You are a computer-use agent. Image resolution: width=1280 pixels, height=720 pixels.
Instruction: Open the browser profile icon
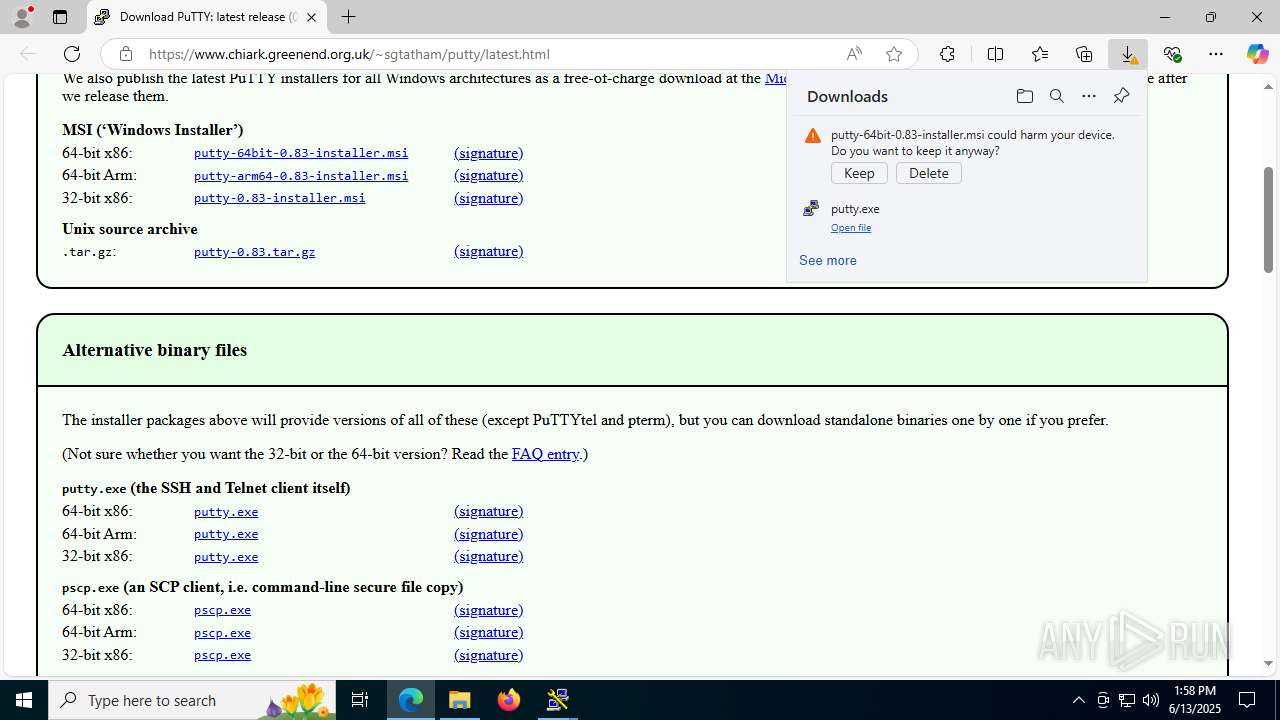pyautogui.click(x=22, y=17)
